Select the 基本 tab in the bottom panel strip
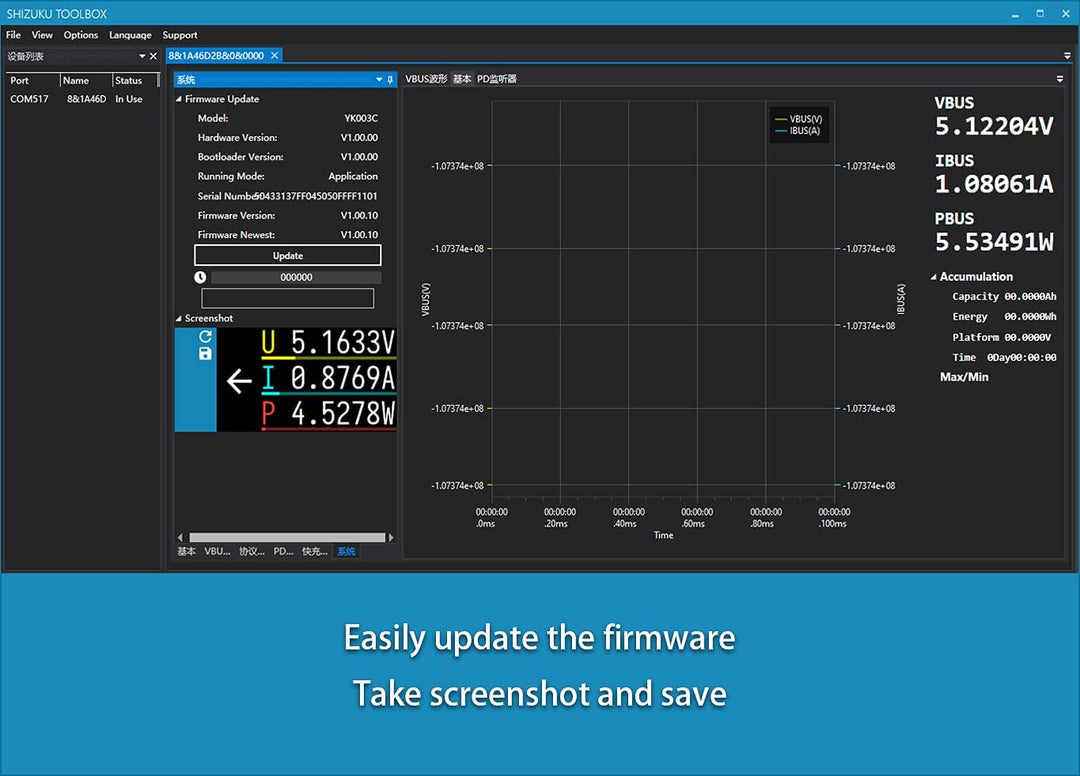The width and height of the screenshot is (1080, 776). [x=187, y=552]
